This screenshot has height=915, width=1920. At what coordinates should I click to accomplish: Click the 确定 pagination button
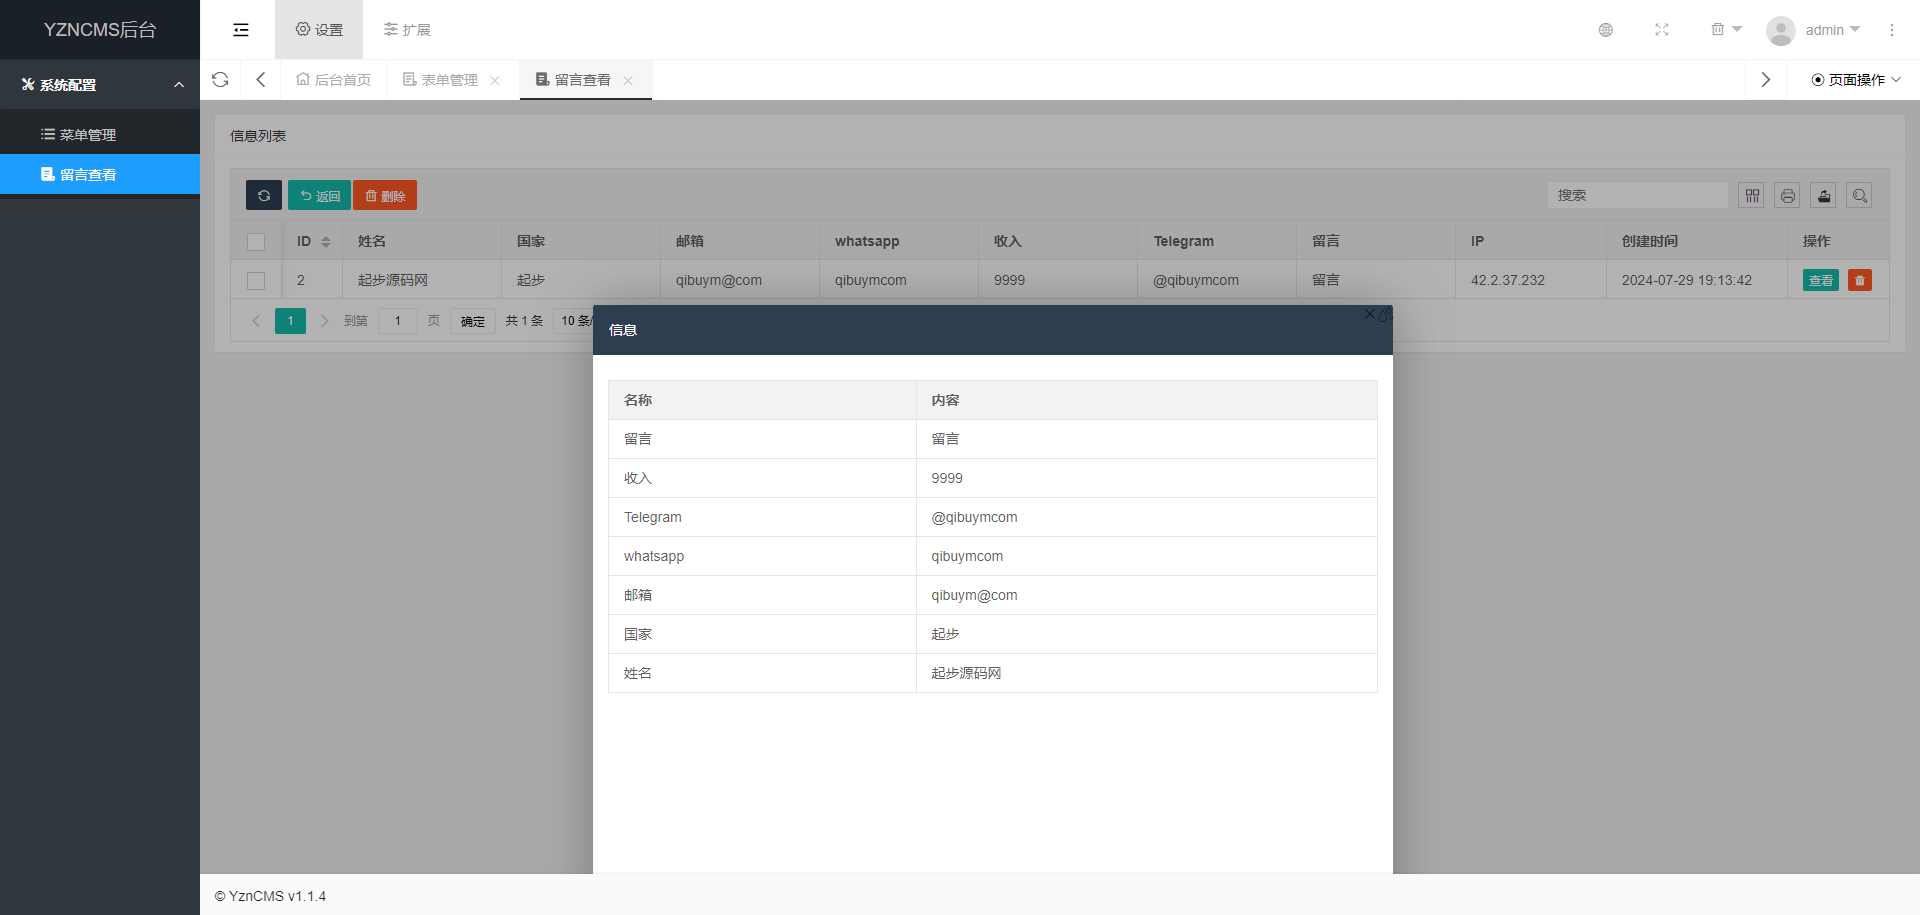click(473, 321)
